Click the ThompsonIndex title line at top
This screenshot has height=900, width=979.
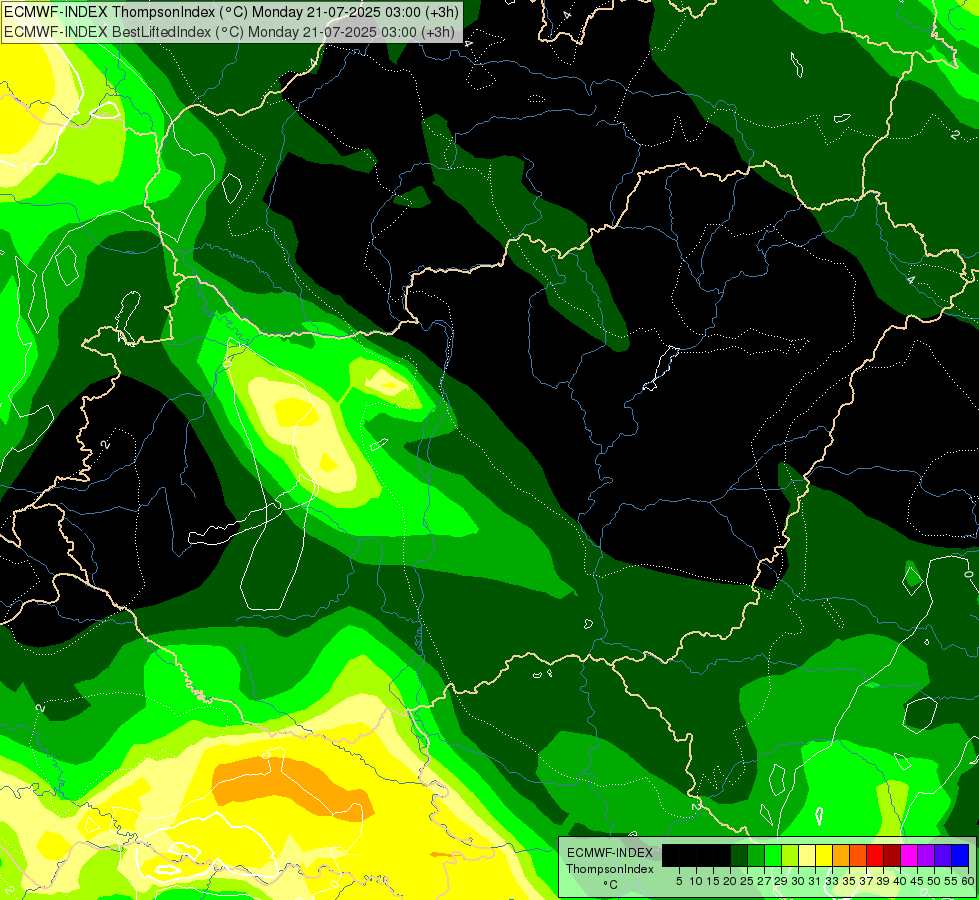pyautogui.click(x=231, y=11)
